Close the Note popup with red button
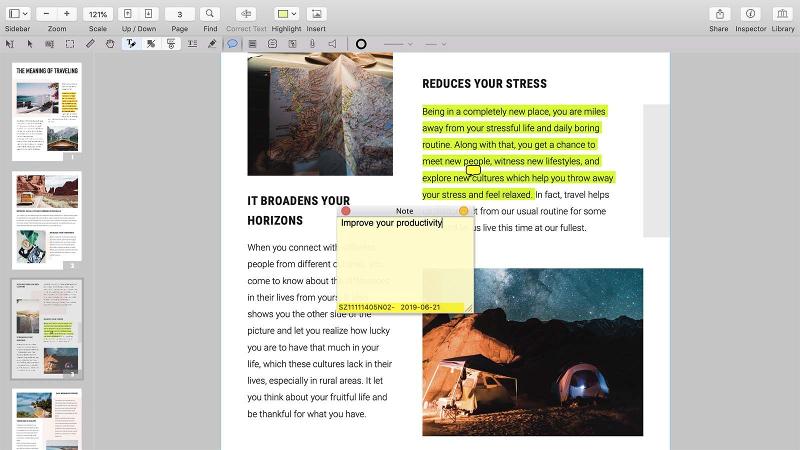This screenshot has width=800, height=450. pos(346,211)
